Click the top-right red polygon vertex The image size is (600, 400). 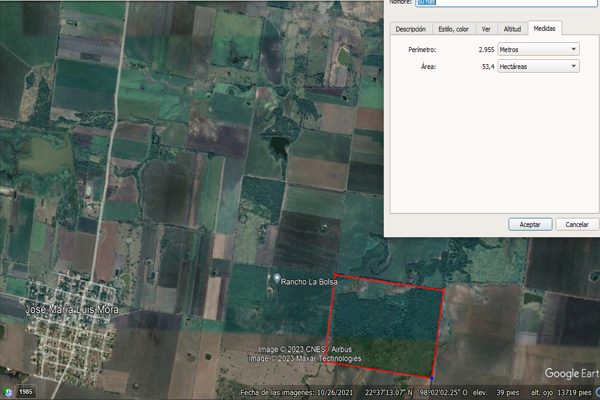click(445, 290)
